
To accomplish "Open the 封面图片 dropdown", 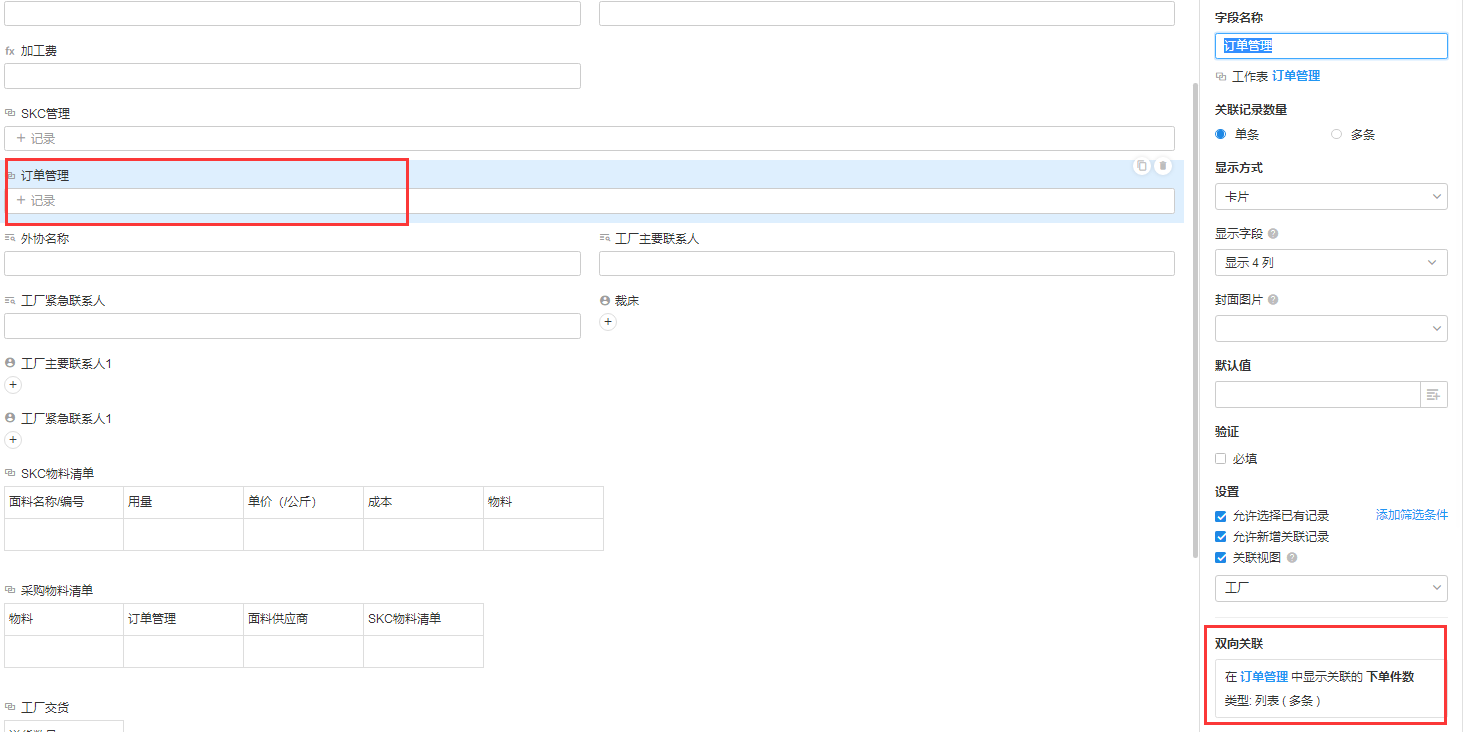I will [1331, 329].
